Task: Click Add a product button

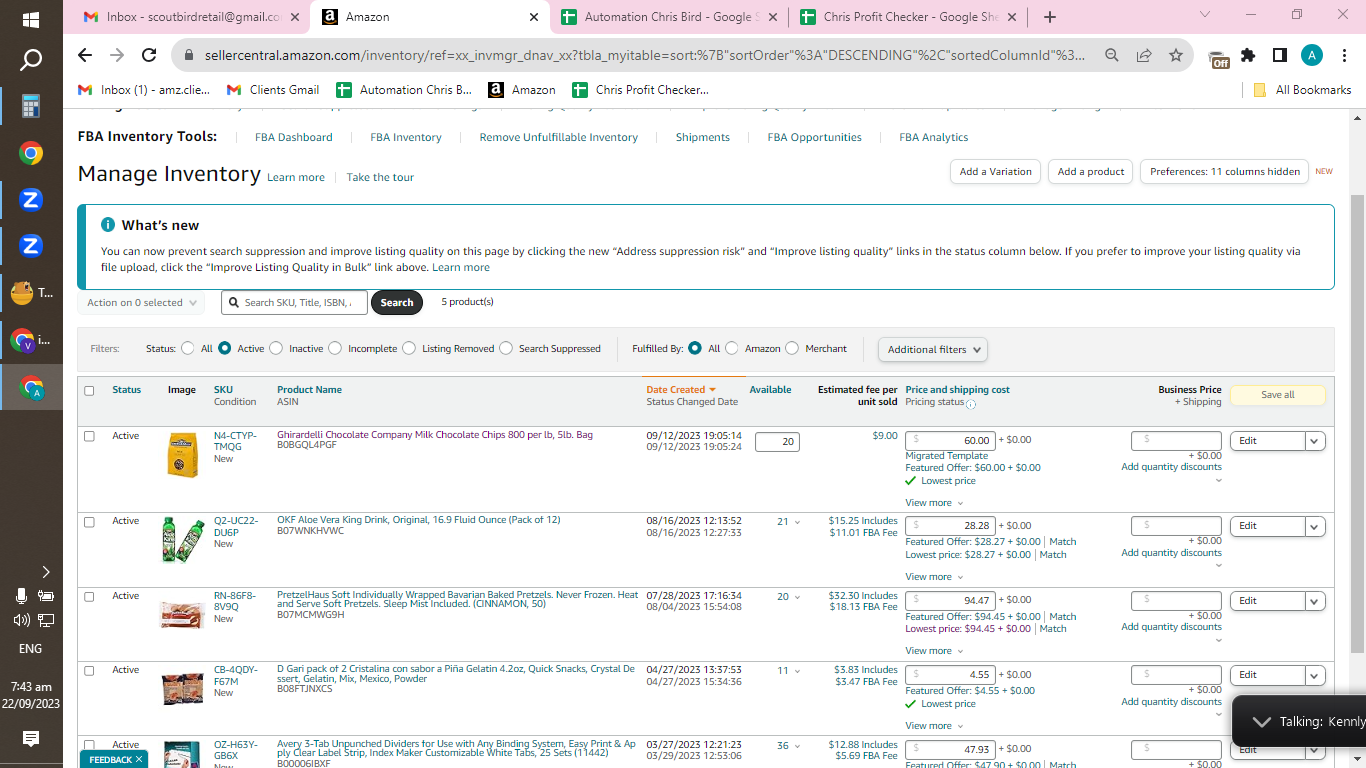Action: coord(1091,172)
